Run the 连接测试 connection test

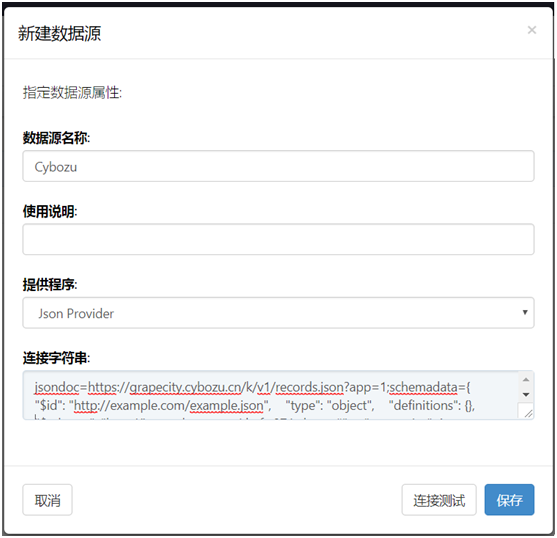(x=439, y=500)
